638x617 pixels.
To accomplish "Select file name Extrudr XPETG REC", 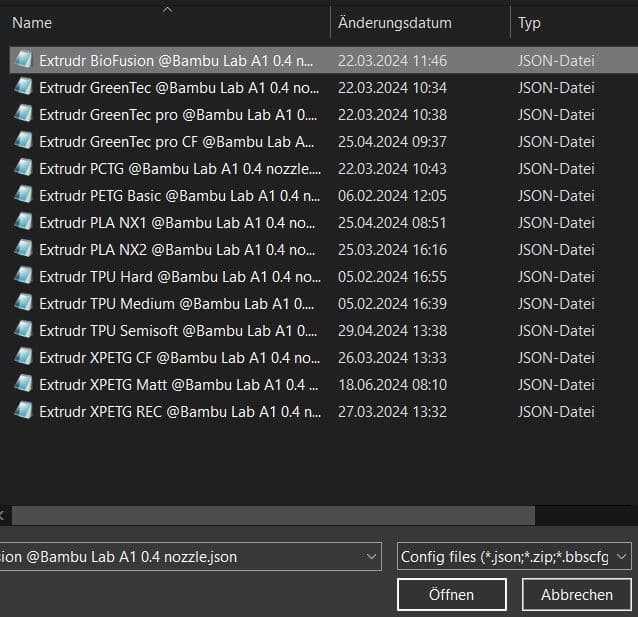I will [180, 412].
